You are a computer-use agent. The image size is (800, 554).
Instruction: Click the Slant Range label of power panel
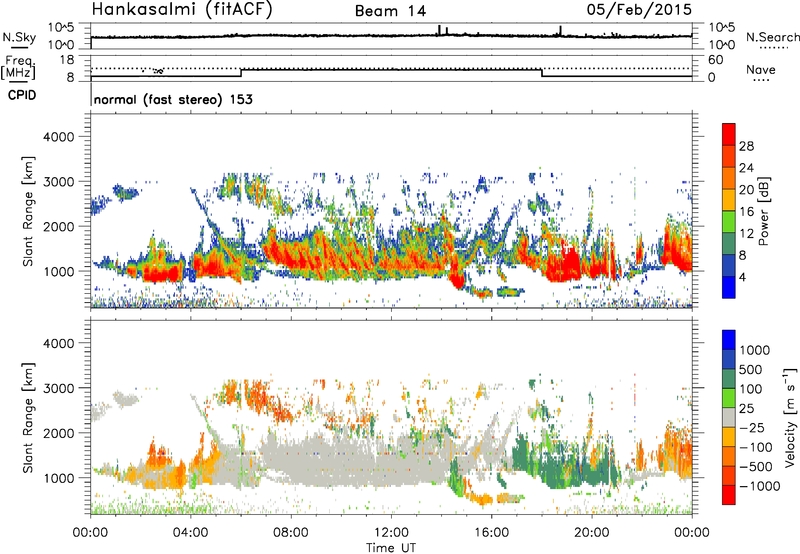click(28, 211)
